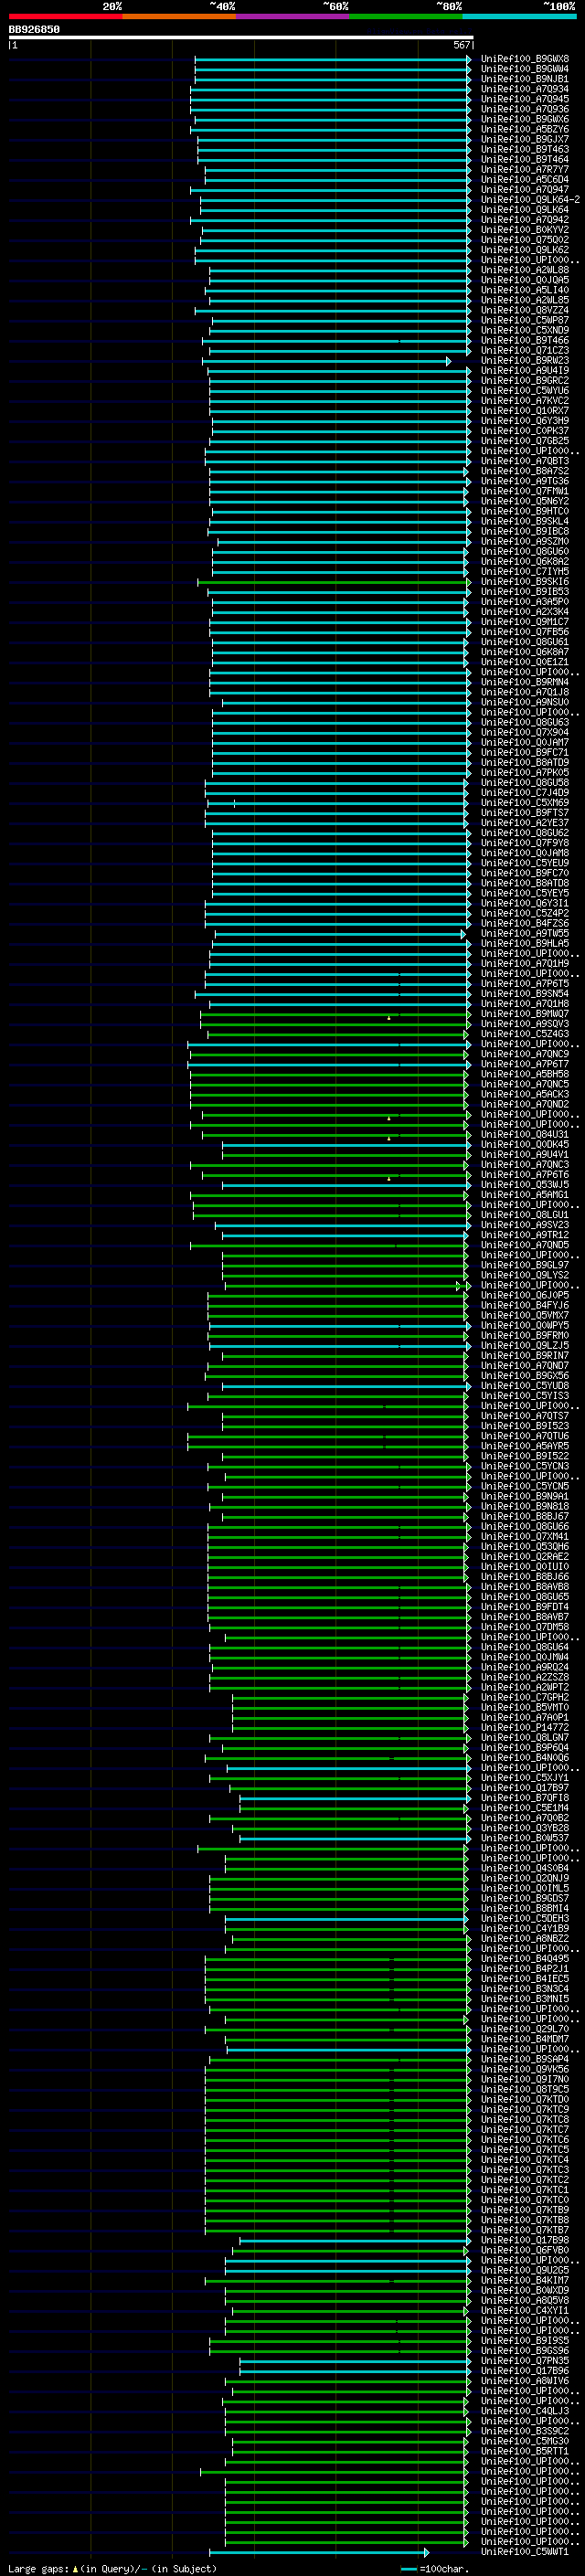The image size is (585, 2576).
Task: Select hit label UniRef100_Q8VZZ4
Action: point(525,310)
